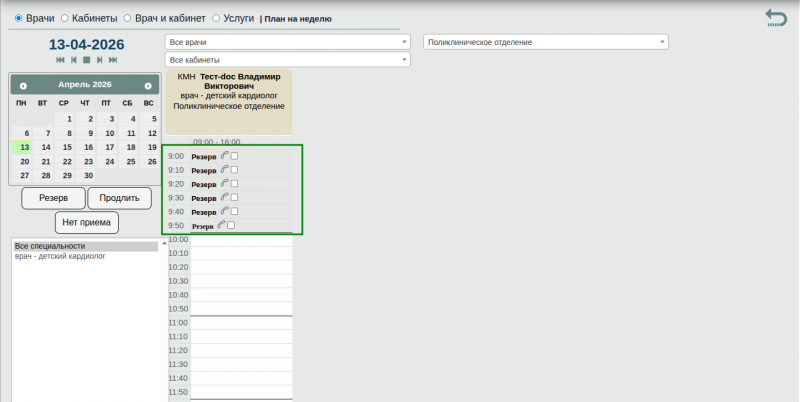Image resolution: width=800 pixels, height=402 pixels.
Task: Jump to first date using skip-back icon
Action: click(x=61, y=60)
